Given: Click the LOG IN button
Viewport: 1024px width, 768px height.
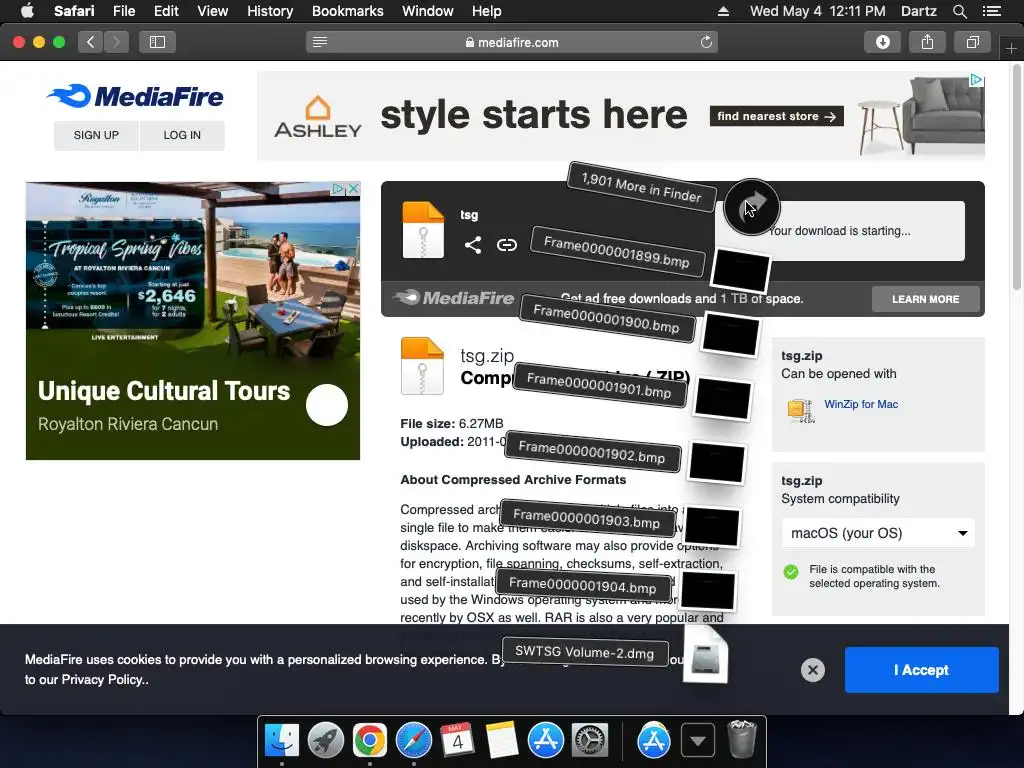Looking at the screenshot, I should (x=182, y=135).
